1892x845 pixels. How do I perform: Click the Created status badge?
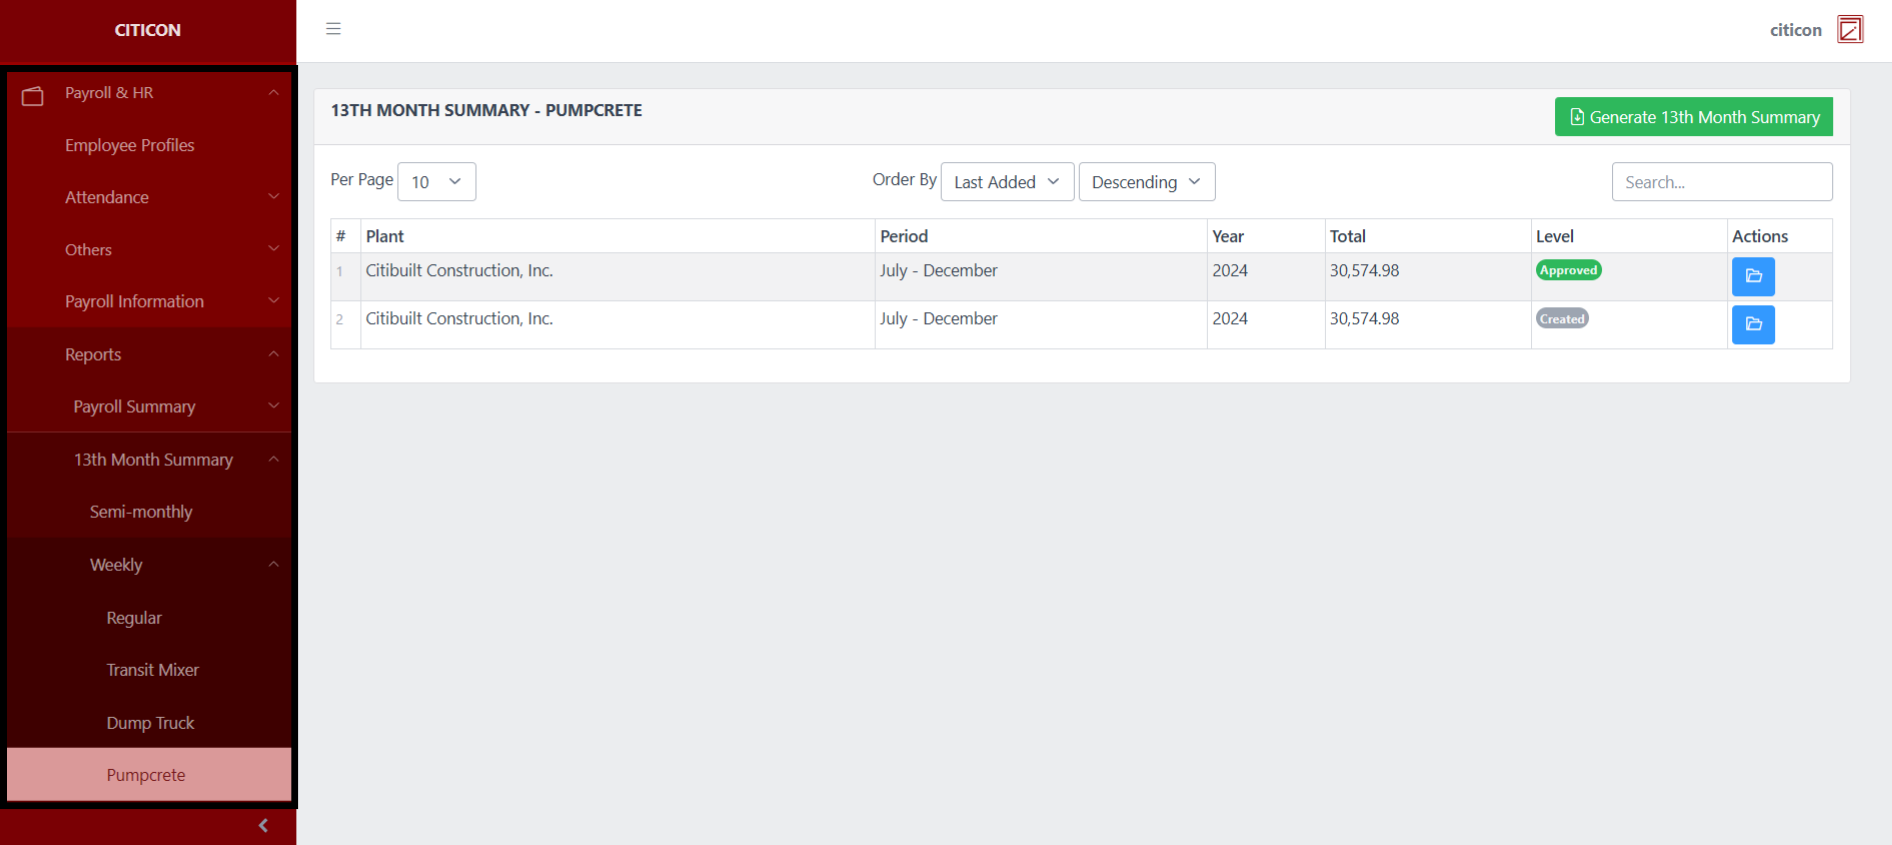[1561, 319]
